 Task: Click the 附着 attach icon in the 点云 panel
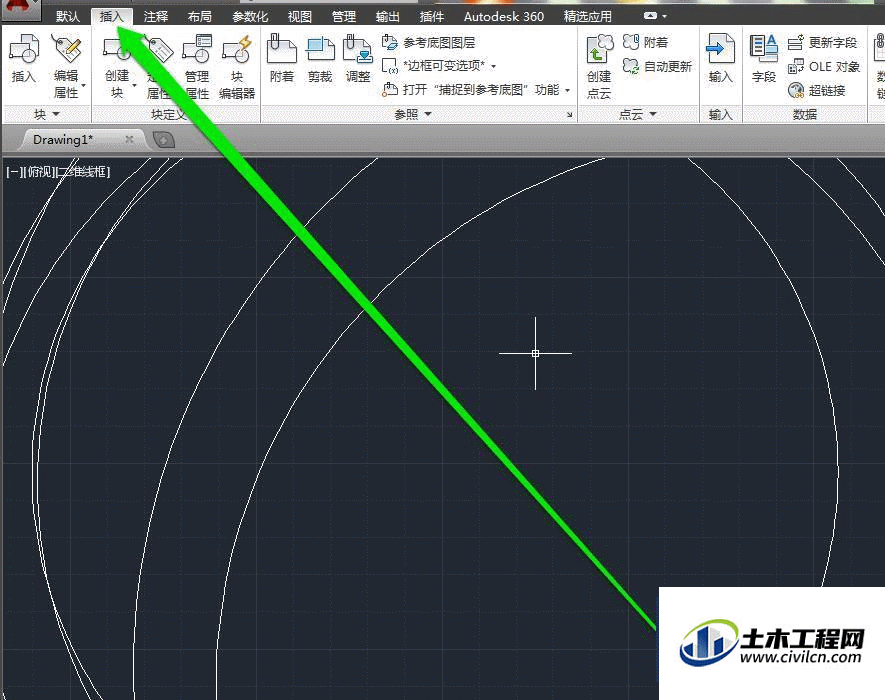pyautogui.click(x=646, y=42)
